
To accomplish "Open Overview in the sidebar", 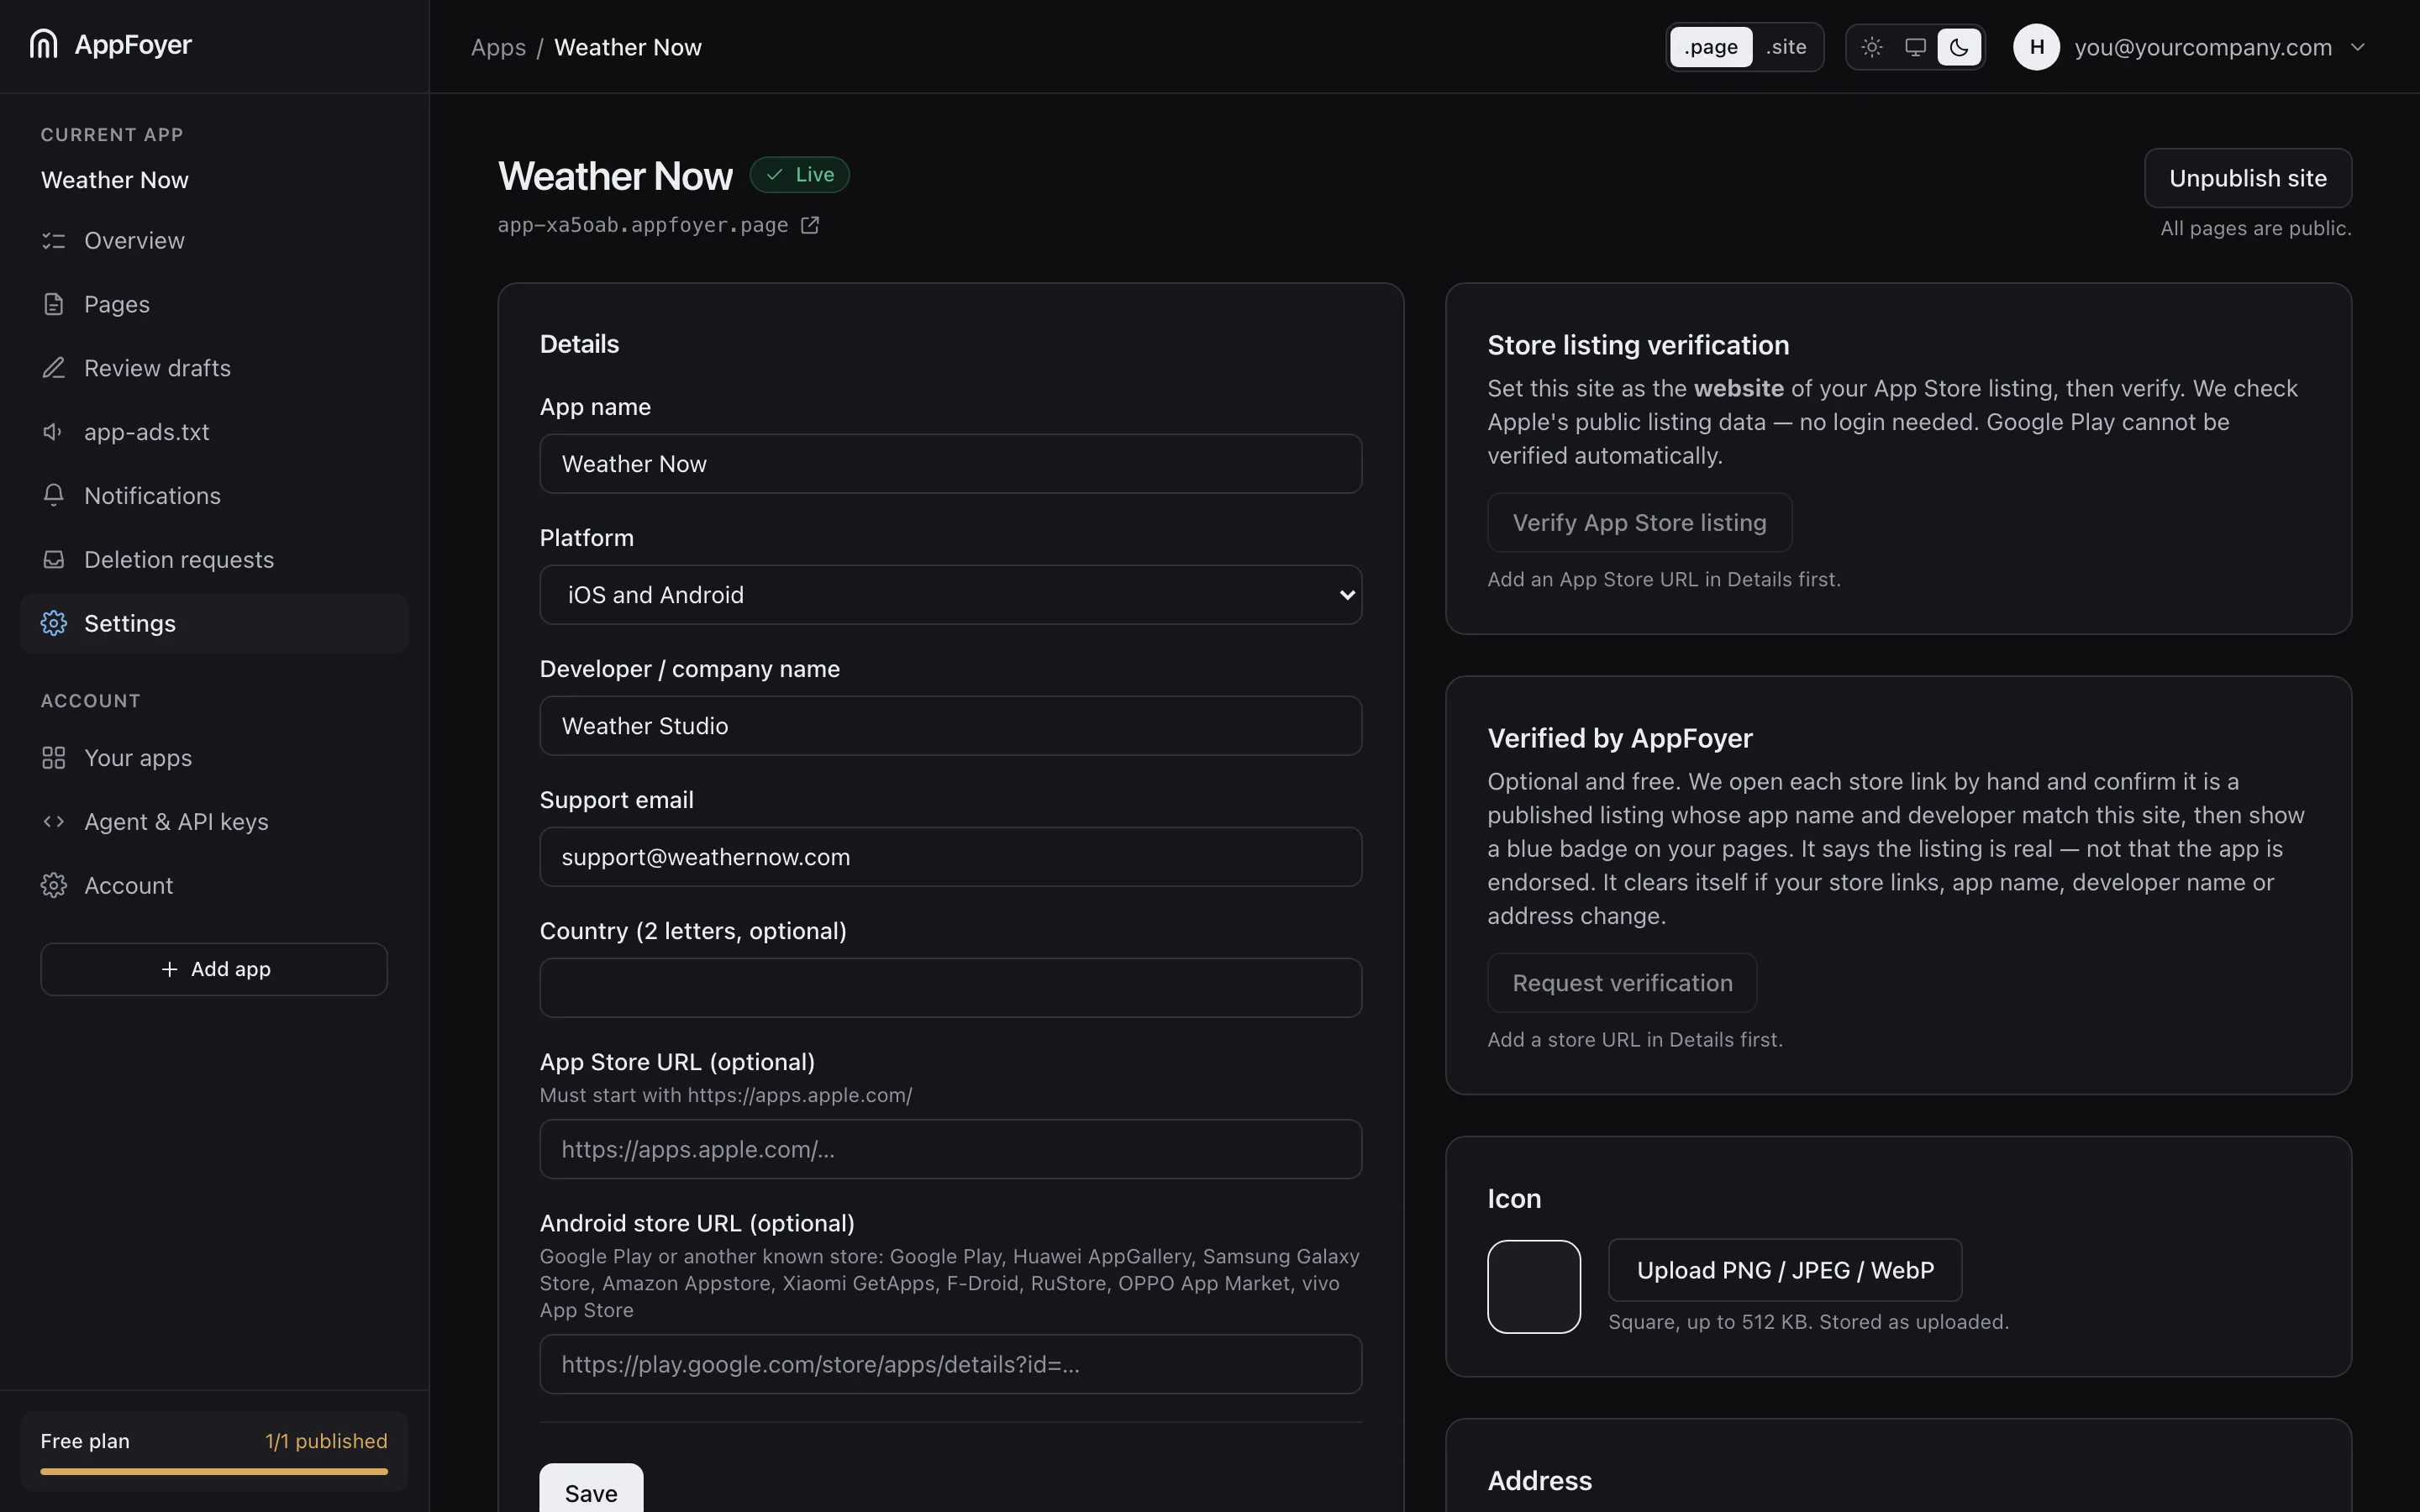I will pyautogui.click(x=214, y=241).
